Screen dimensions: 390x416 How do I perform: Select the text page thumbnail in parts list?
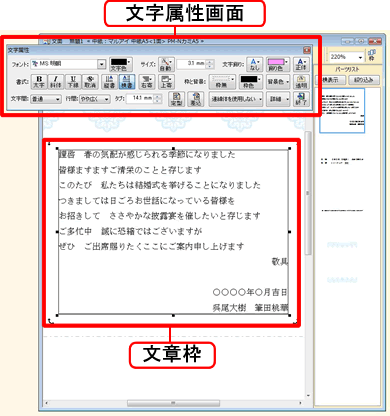coord(342,111)
